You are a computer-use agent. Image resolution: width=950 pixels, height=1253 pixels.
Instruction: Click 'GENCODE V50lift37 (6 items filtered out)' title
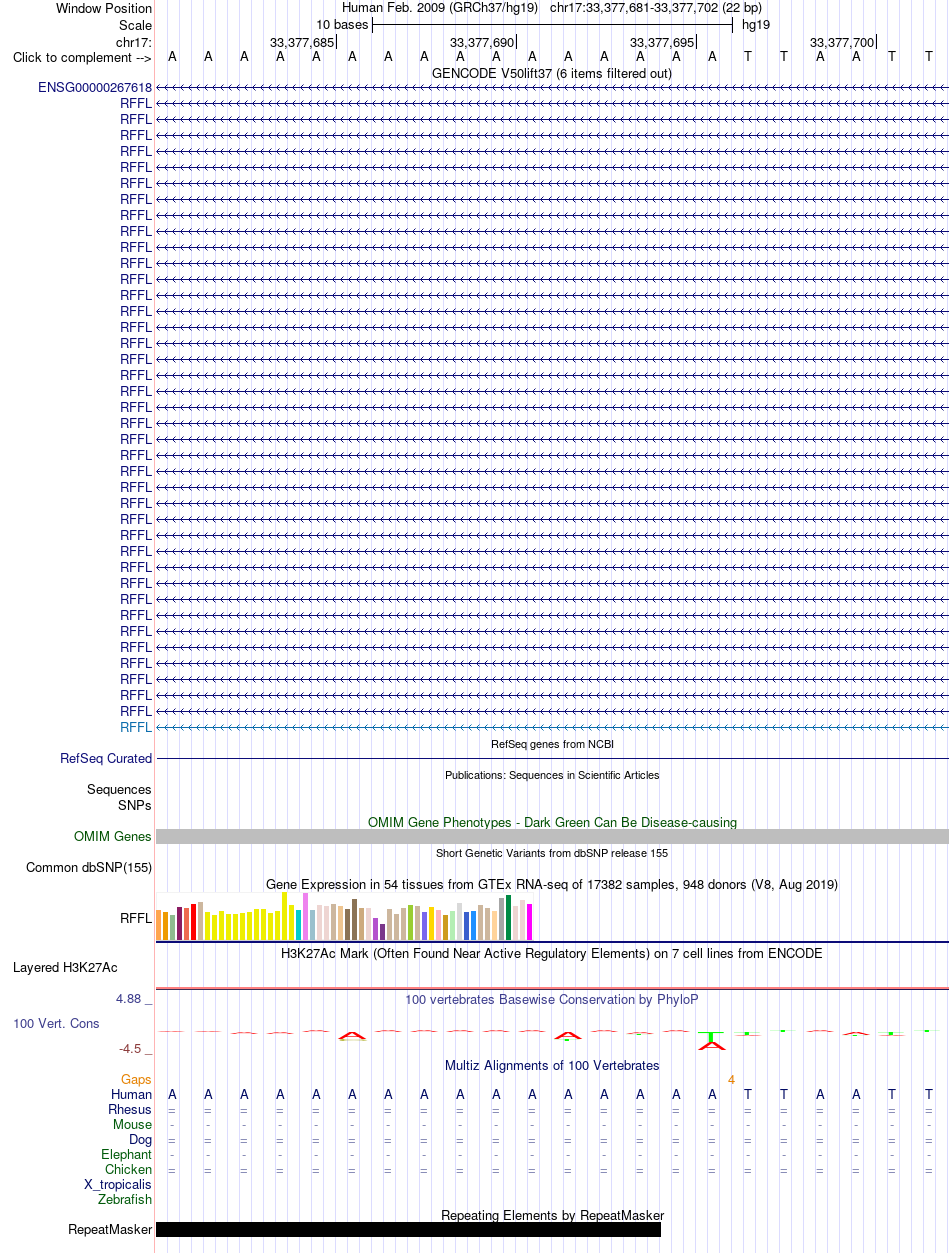tap(552, 73)
